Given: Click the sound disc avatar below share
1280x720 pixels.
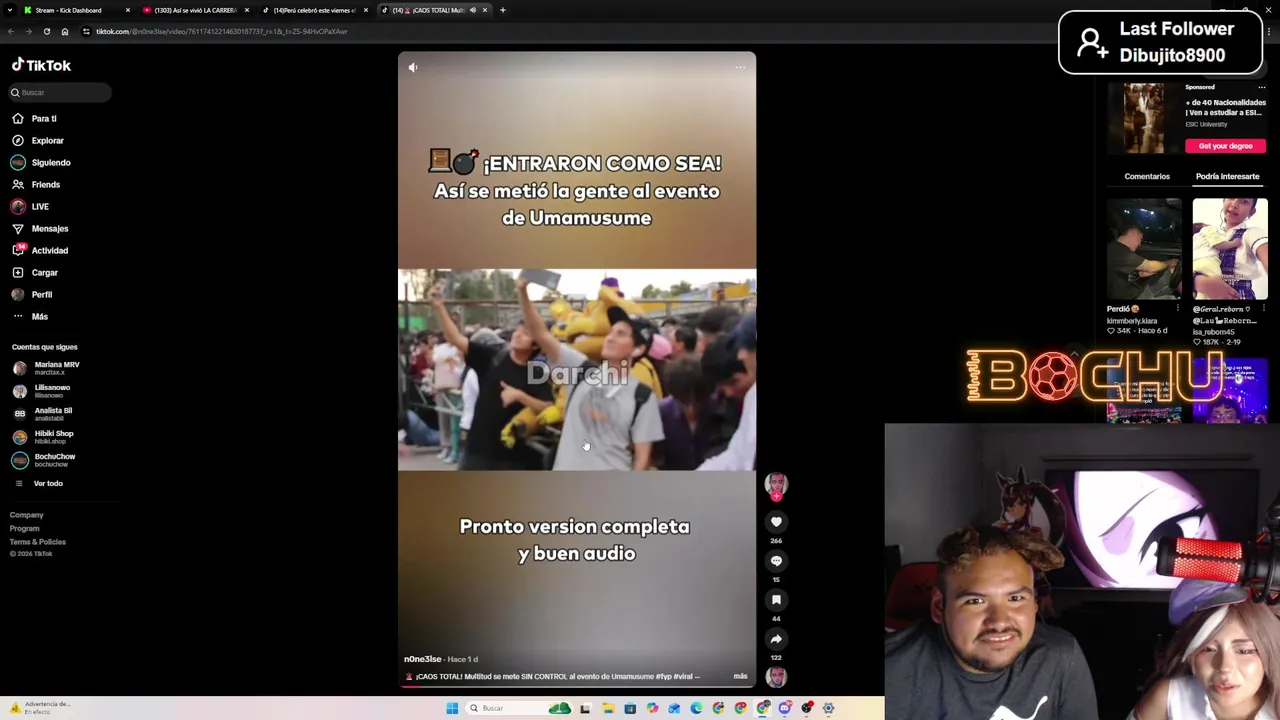Looking at the screenshot, I should pos(776,677).
